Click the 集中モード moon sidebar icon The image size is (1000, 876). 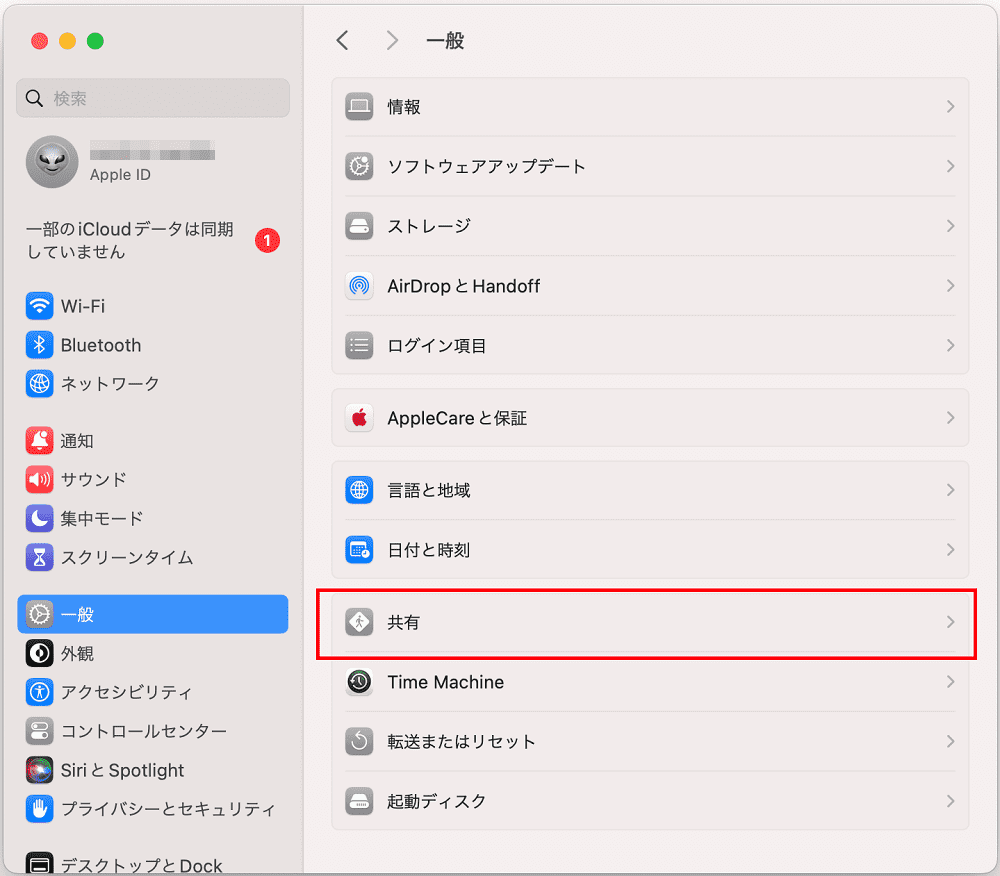coord(40,518)
